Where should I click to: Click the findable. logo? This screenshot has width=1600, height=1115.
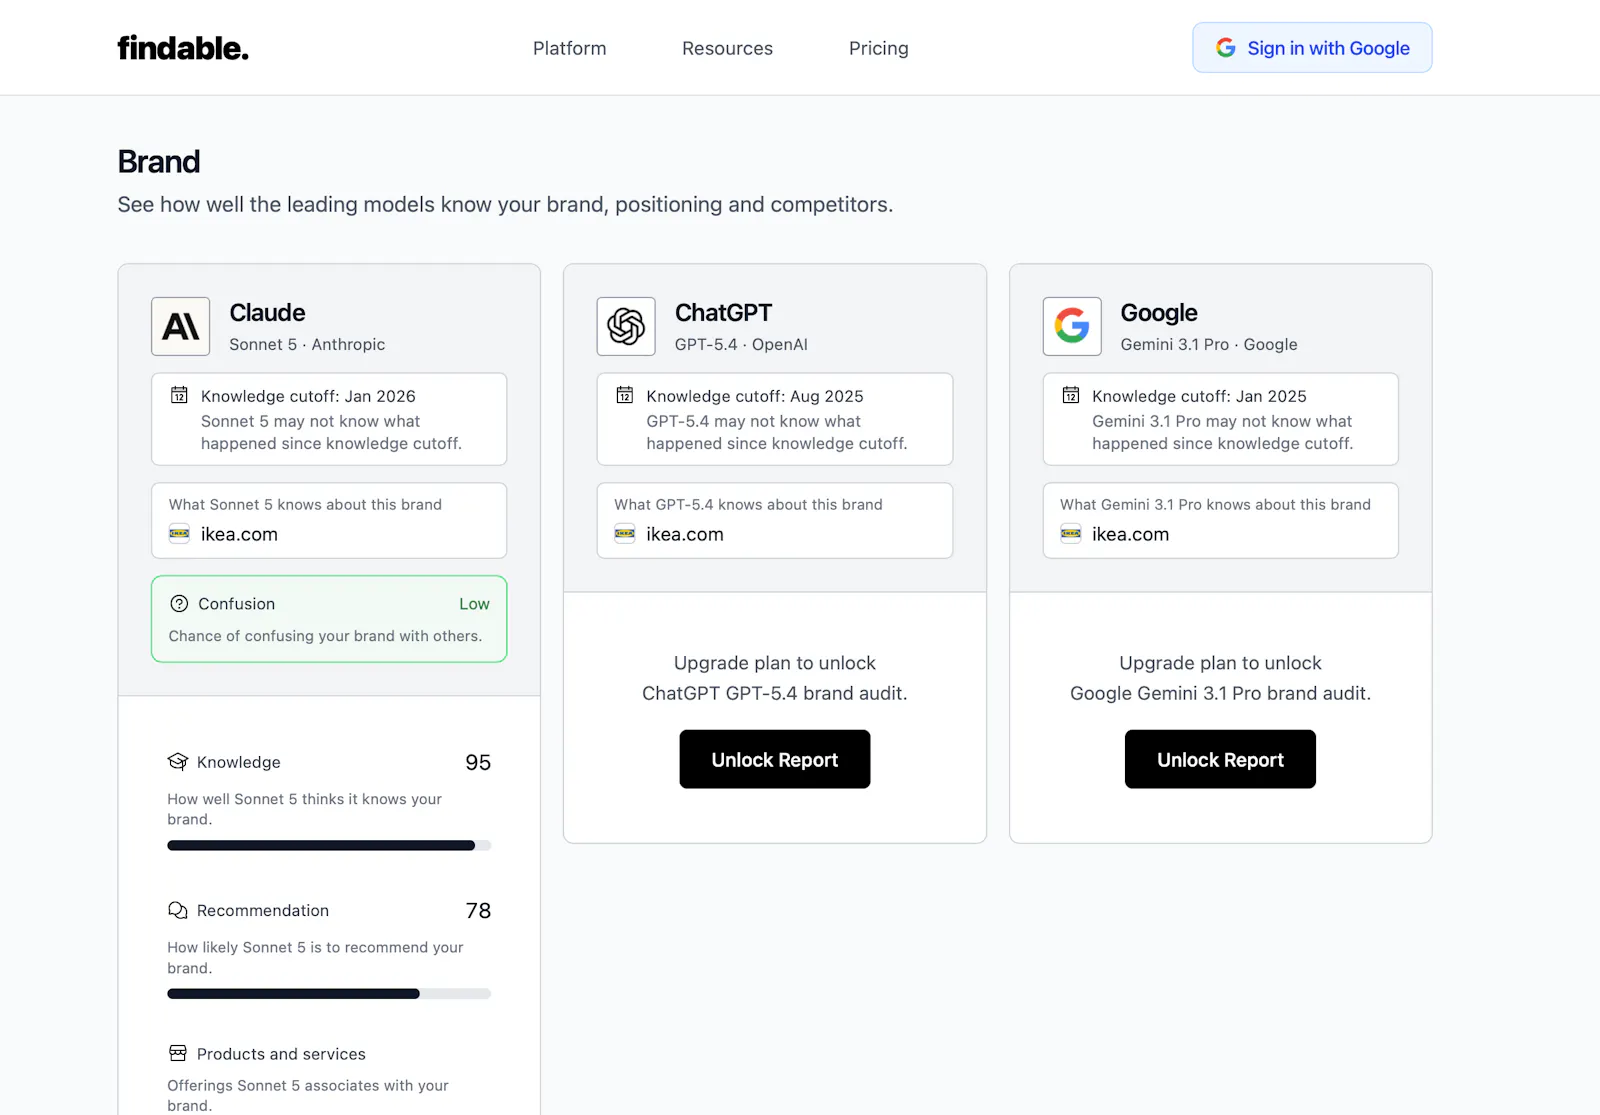183,48
